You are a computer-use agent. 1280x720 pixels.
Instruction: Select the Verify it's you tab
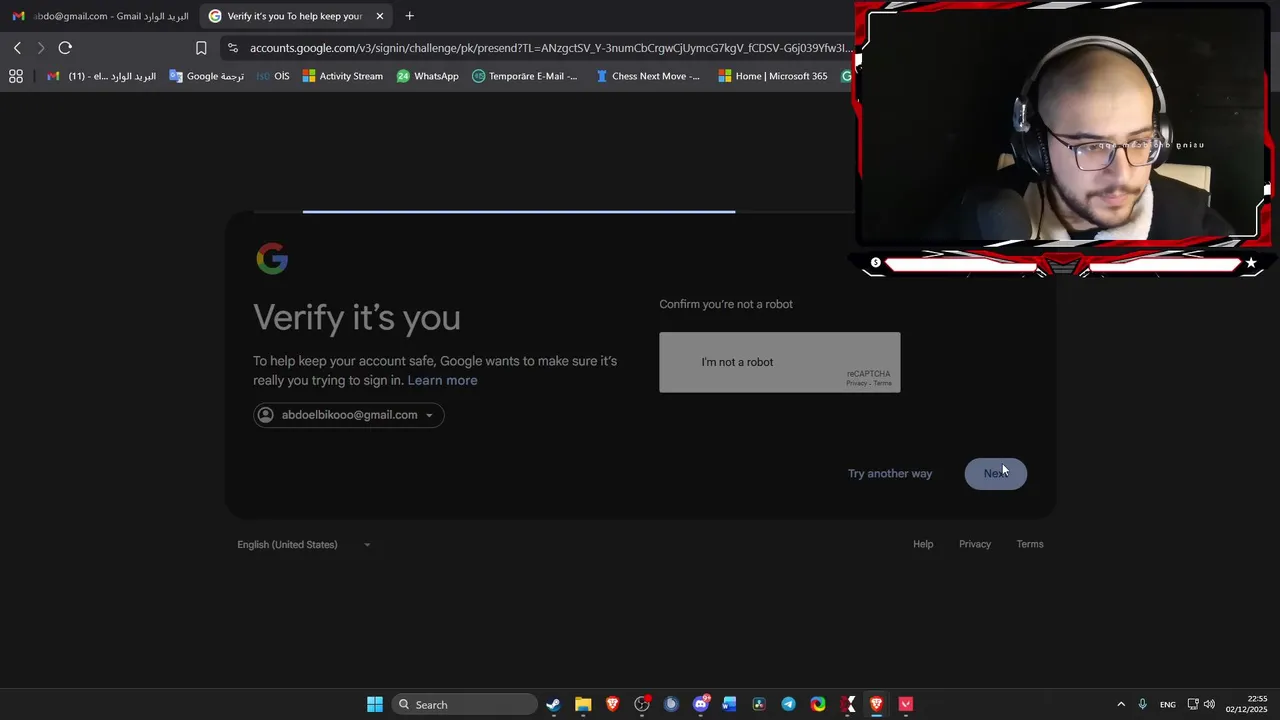pyautogui.click(x=295, y=16)
